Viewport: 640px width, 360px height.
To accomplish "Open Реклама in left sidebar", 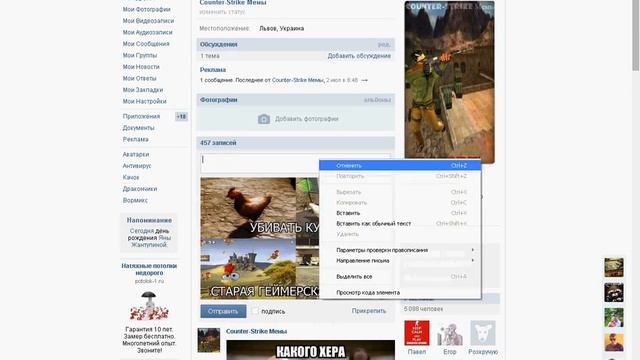I will coord(136,139).
